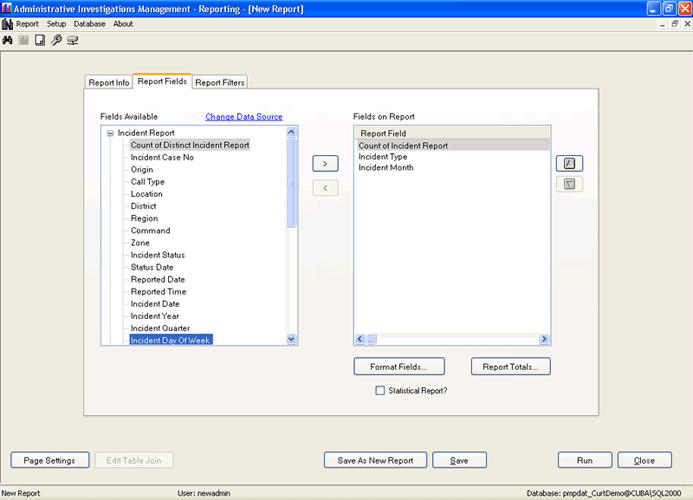Collapse the Incident Report tree node
Viewport: 693px width, 500px height.
(x=110, y=132)
